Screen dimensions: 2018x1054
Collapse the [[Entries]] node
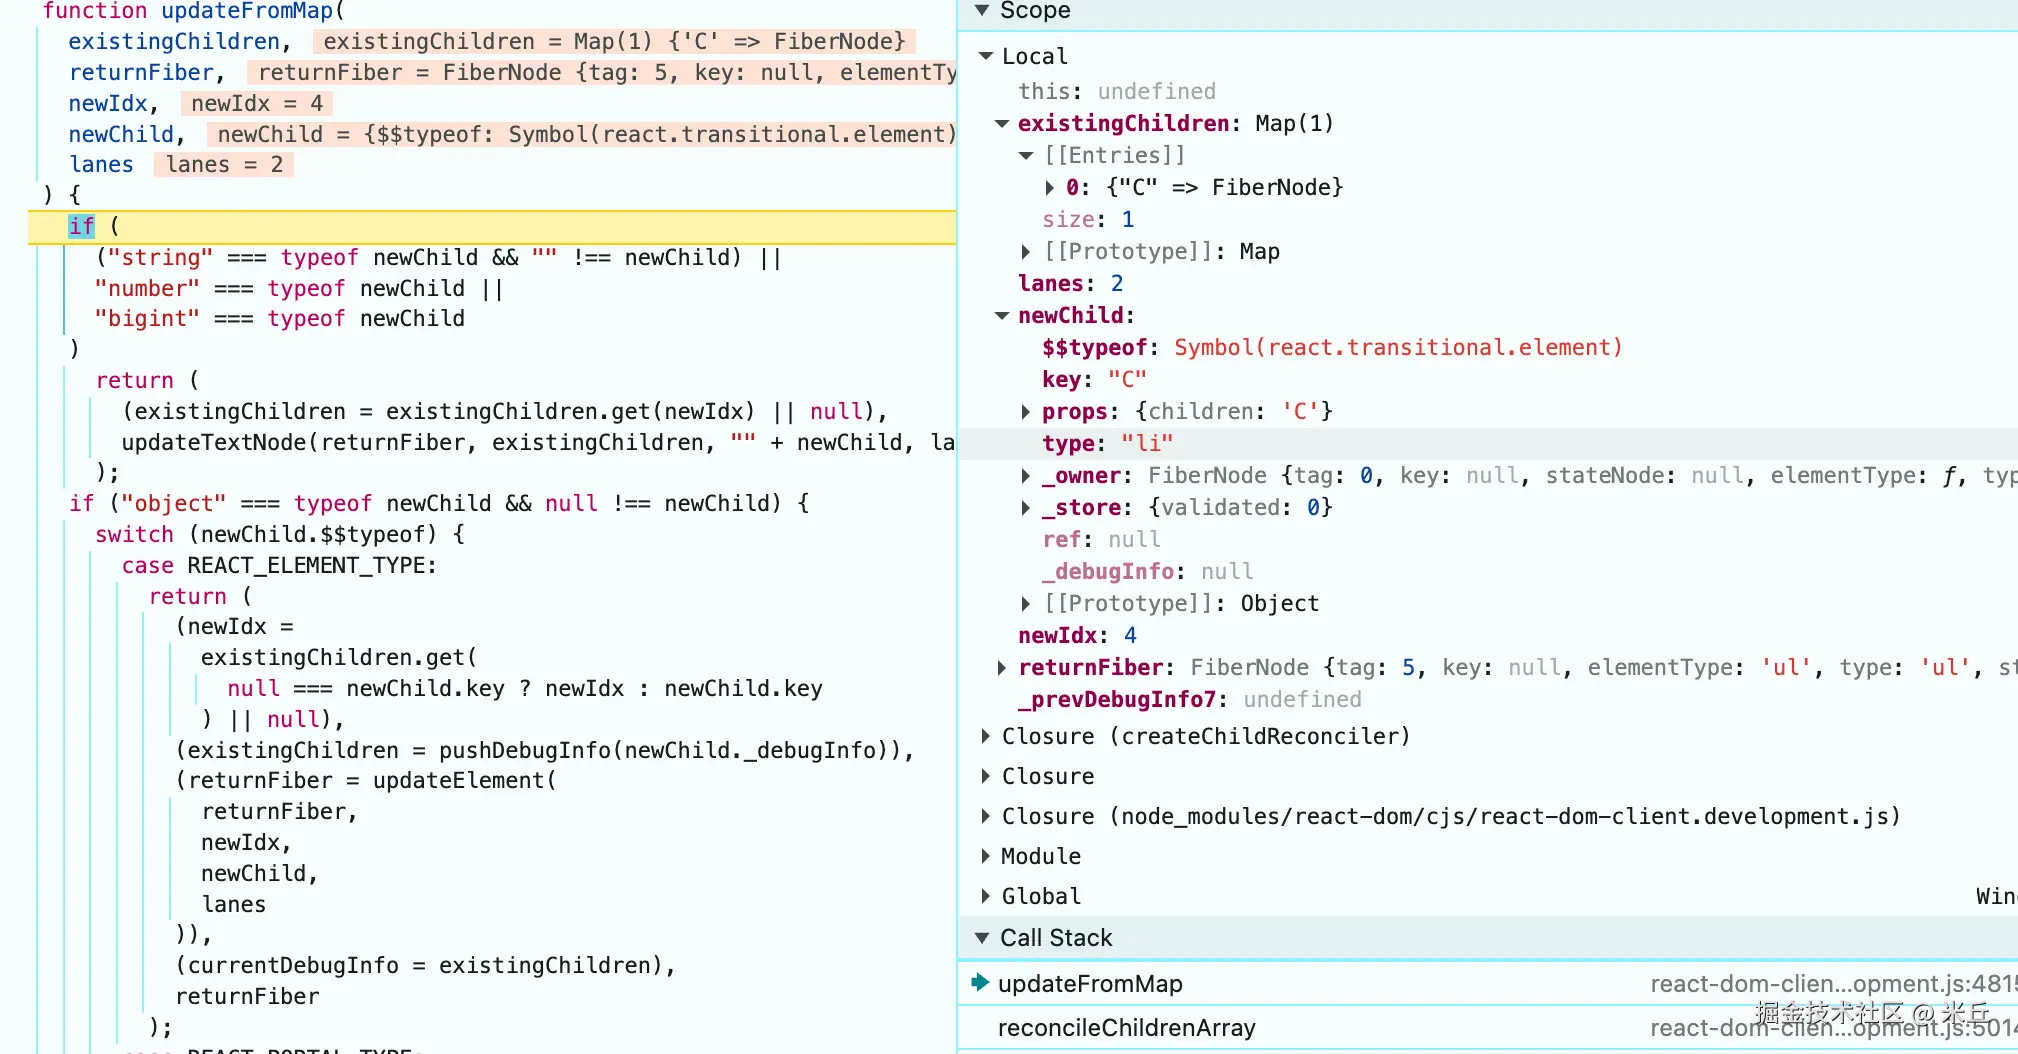pyautogui.click(x=1026, y=155)
